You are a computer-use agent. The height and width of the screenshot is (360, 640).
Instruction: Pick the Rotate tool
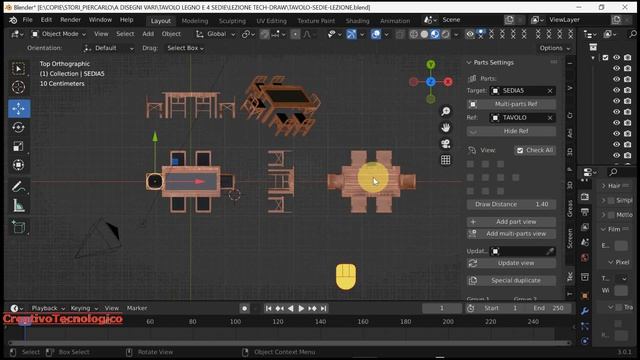(x=18, y=128)
